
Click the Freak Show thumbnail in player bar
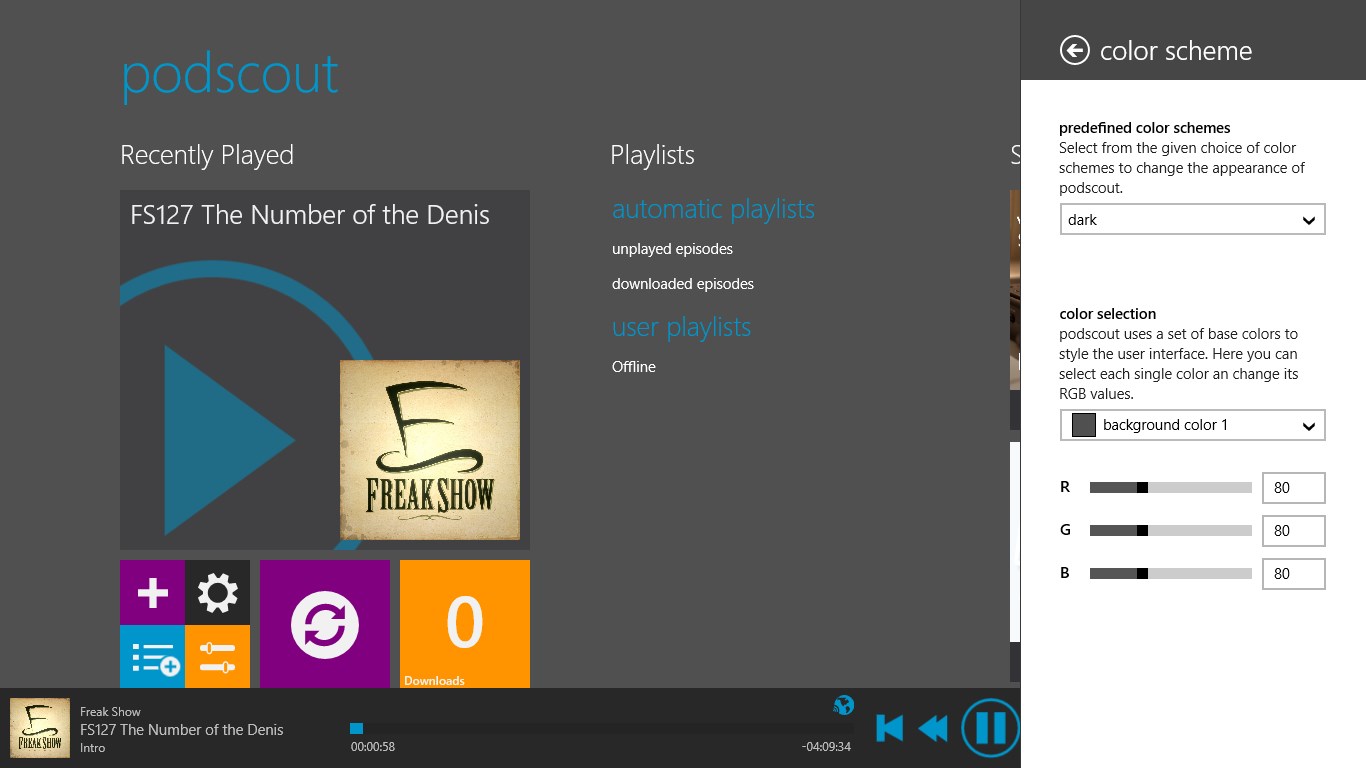[x=40, y=728]
